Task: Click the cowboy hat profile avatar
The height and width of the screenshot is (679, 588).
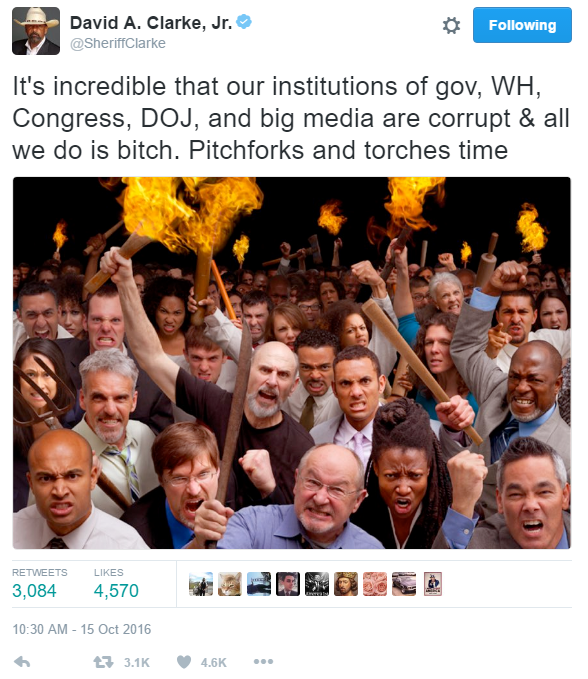Action: click(x=36, y=31)
